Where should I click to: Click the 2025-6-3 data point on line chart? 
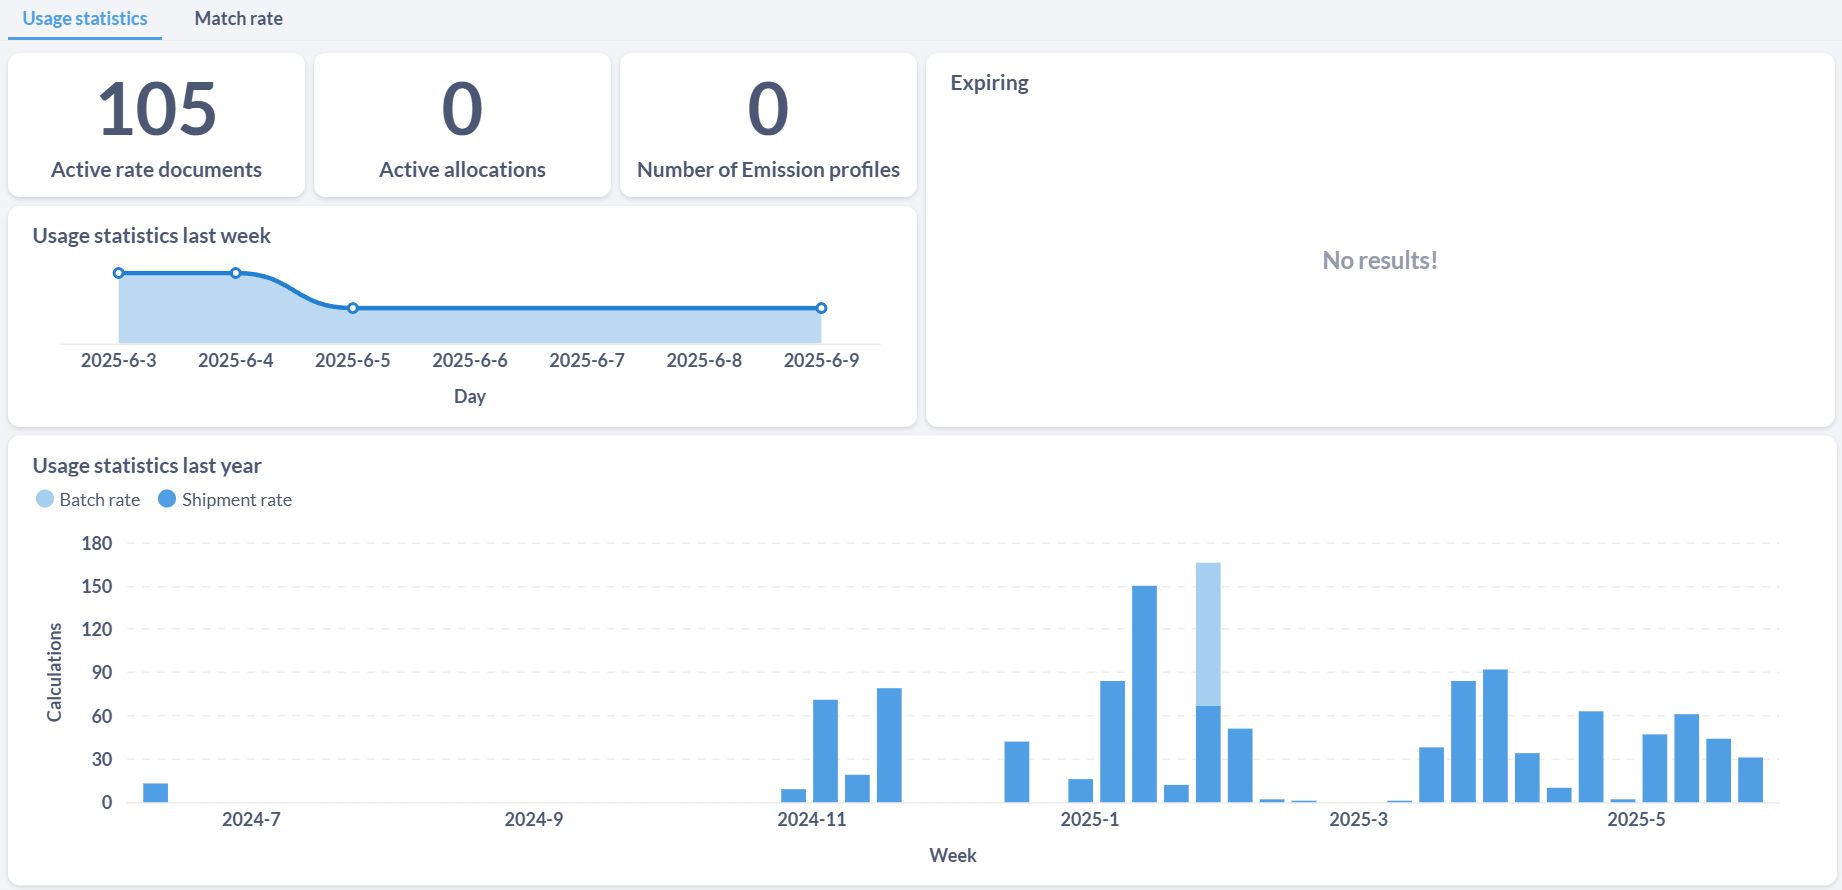point(119,273)
